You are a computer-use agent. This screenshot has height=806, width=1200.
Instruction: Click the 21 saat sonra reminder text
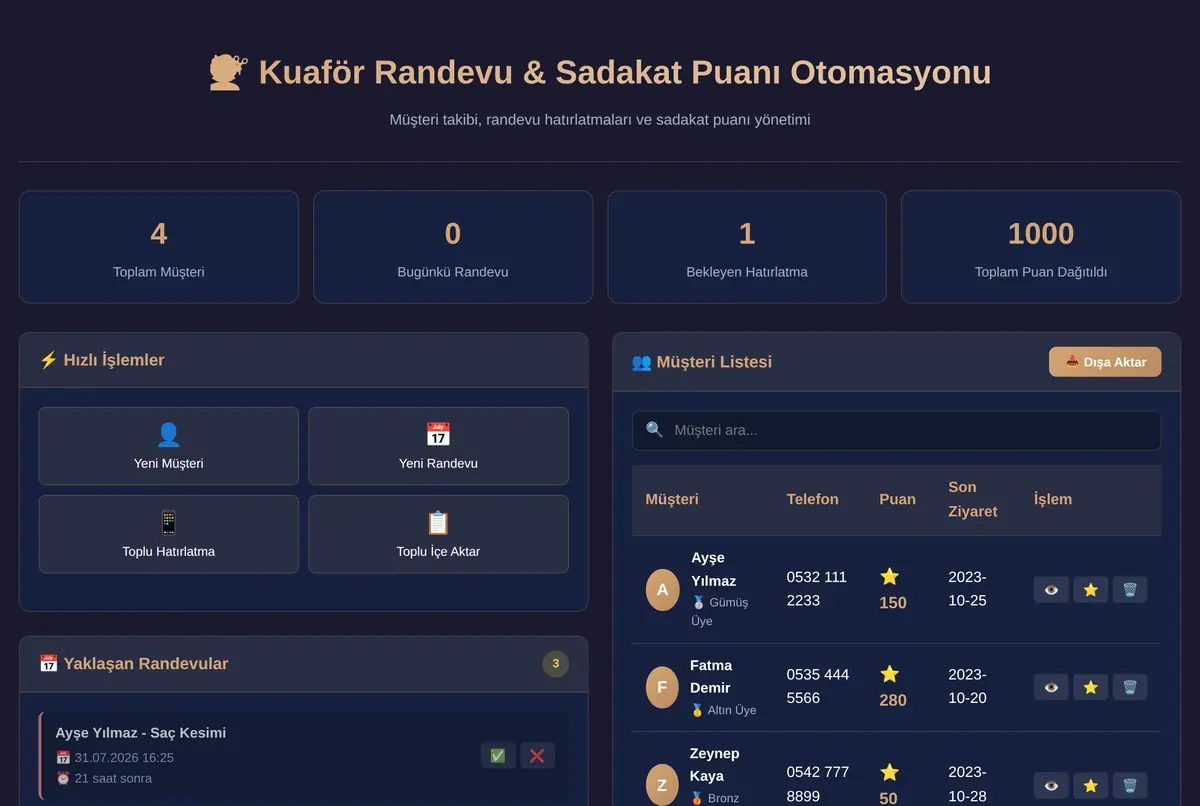[104, 778]
